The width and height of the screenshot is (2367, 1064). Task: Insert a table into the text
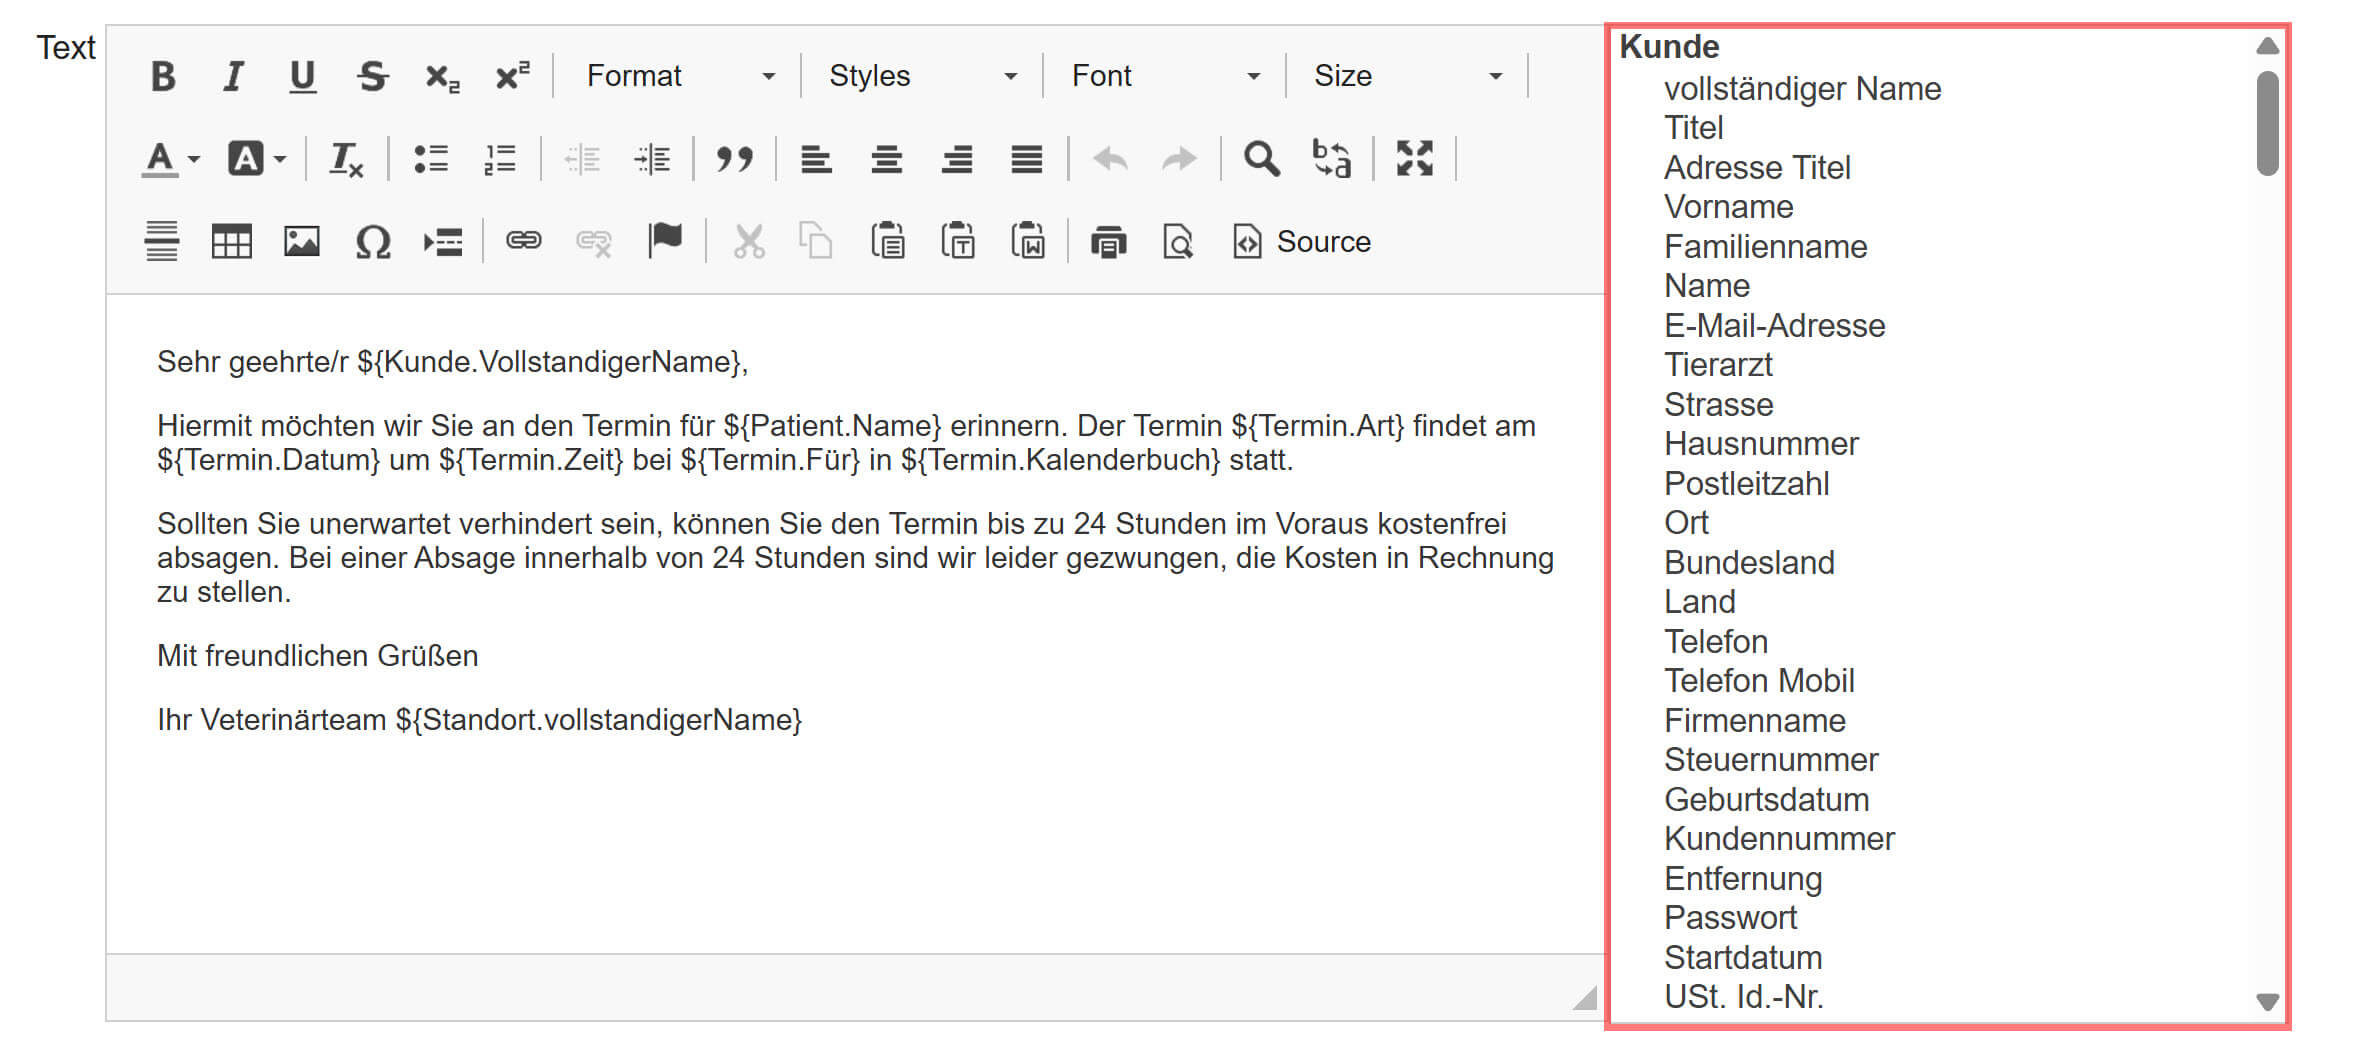tap(231, 242)
